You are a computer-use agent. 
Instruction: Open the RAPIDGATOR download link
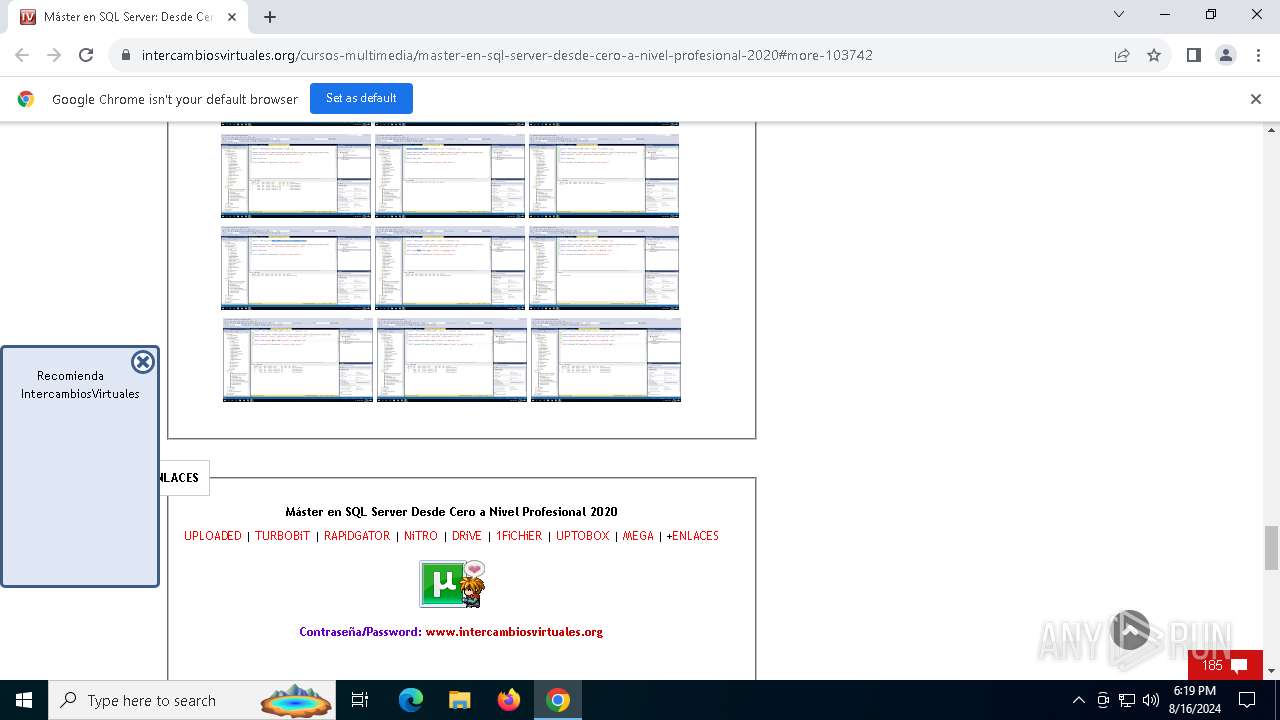coord(357,536)
